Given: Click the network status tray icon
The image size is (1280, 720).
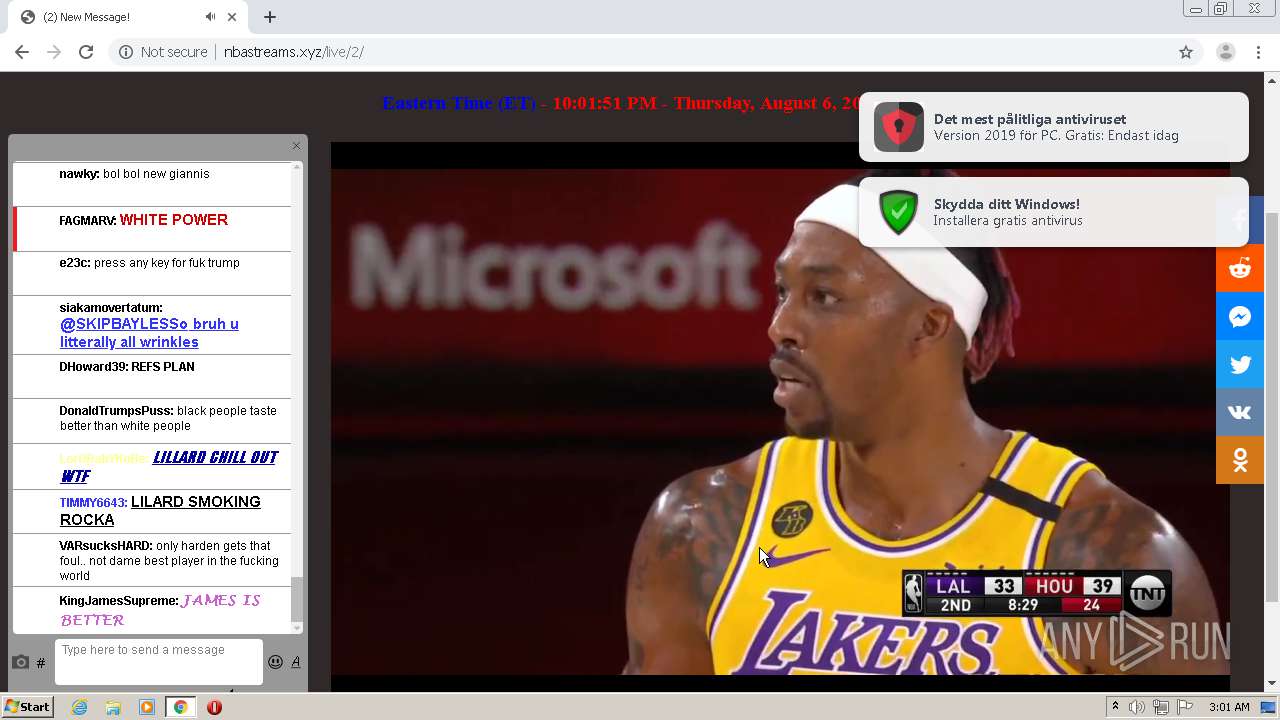Looking at the screenshot, I should pyautogui.click(x=1161, y=707).
